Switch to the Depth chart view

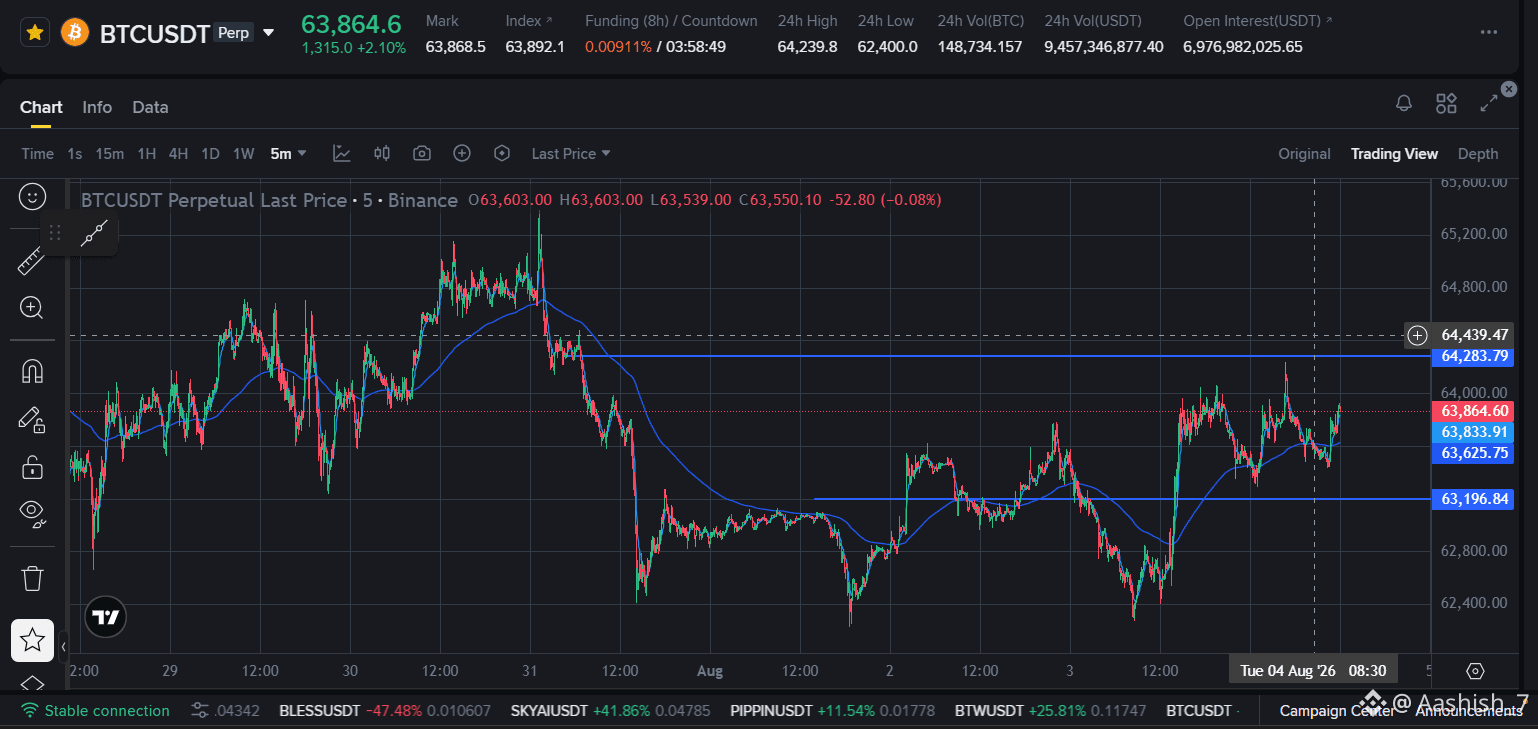click(1478, 153)
